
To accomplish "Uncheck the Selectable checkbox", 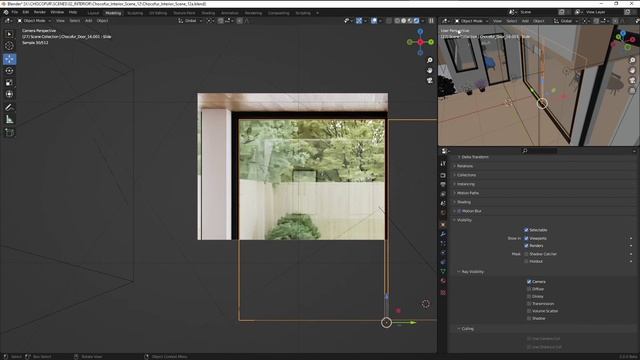I will pyautogui.click(x=526, y=230).
